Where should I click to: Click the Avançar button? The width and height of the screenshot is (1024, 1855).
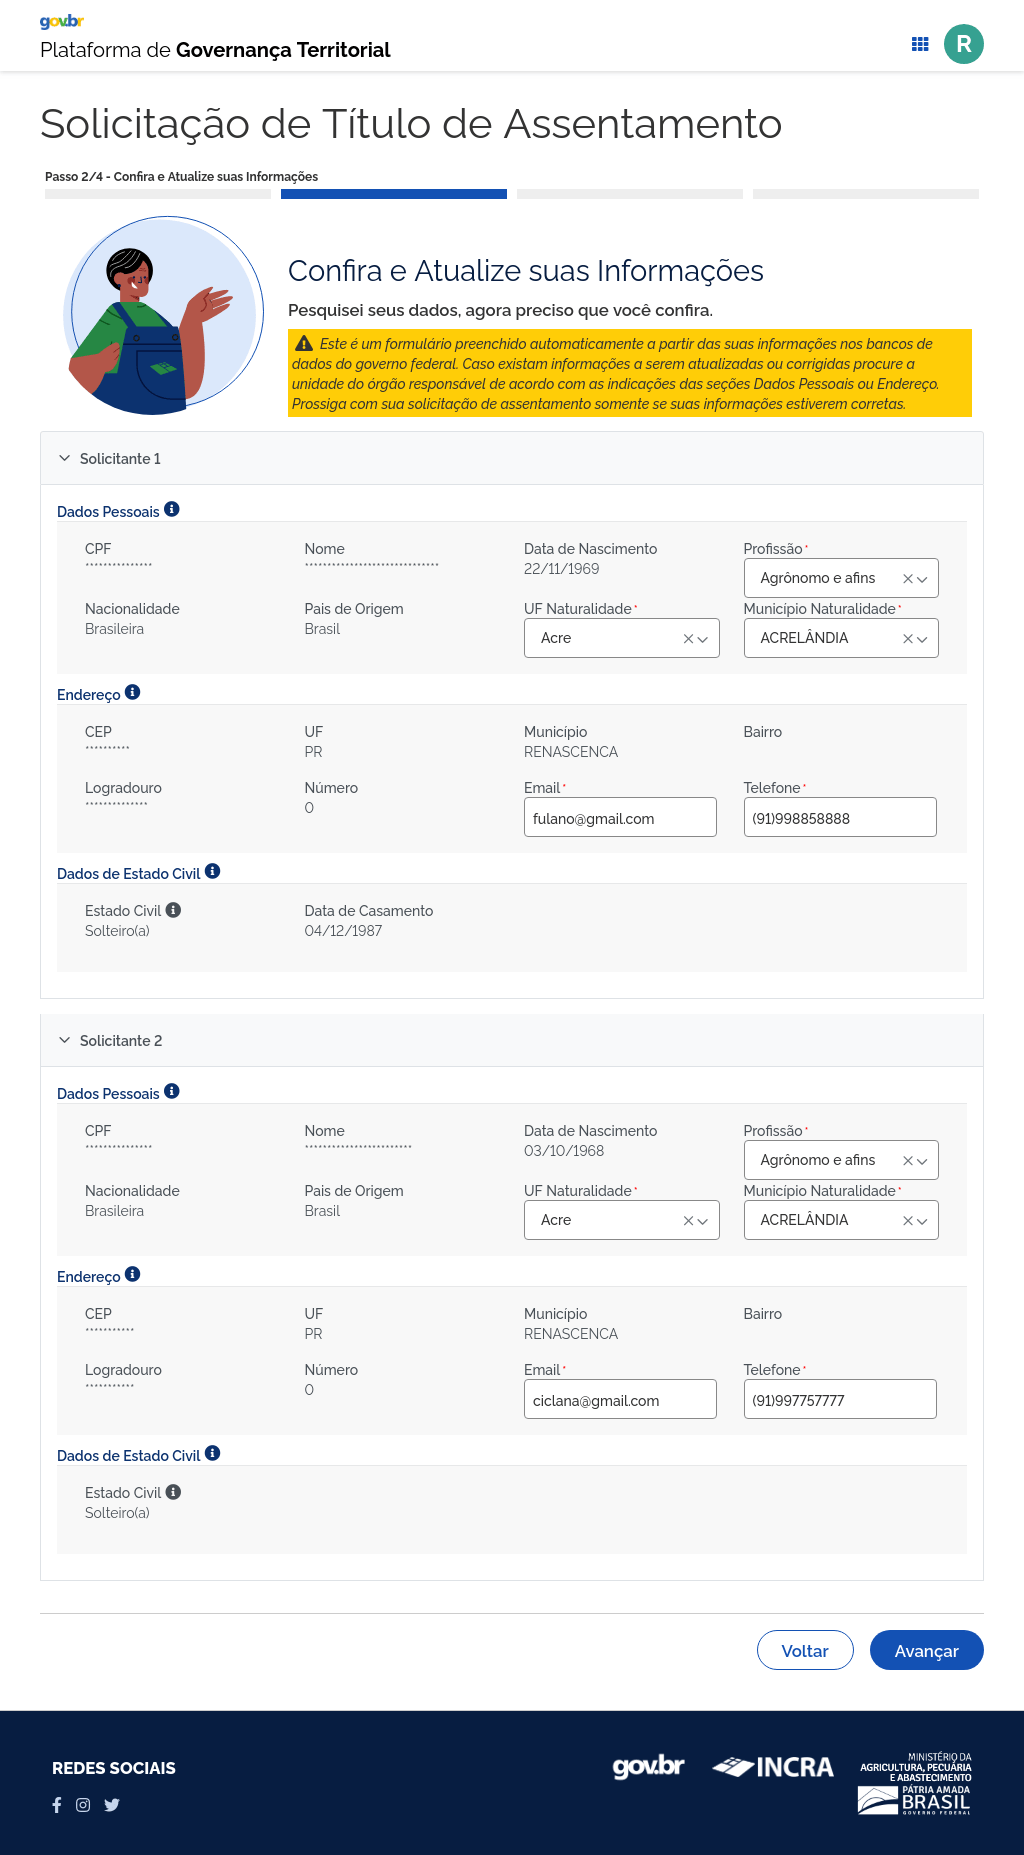click(926, 1650)
